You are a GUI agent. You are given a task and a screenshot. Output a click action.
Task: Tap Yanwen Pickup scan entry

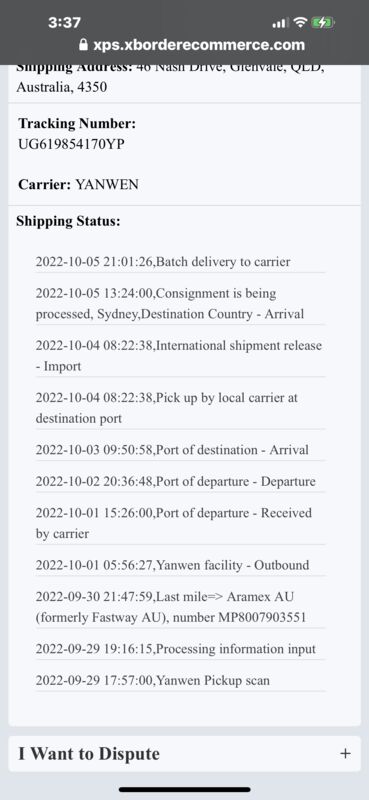[x=180, y=681]
